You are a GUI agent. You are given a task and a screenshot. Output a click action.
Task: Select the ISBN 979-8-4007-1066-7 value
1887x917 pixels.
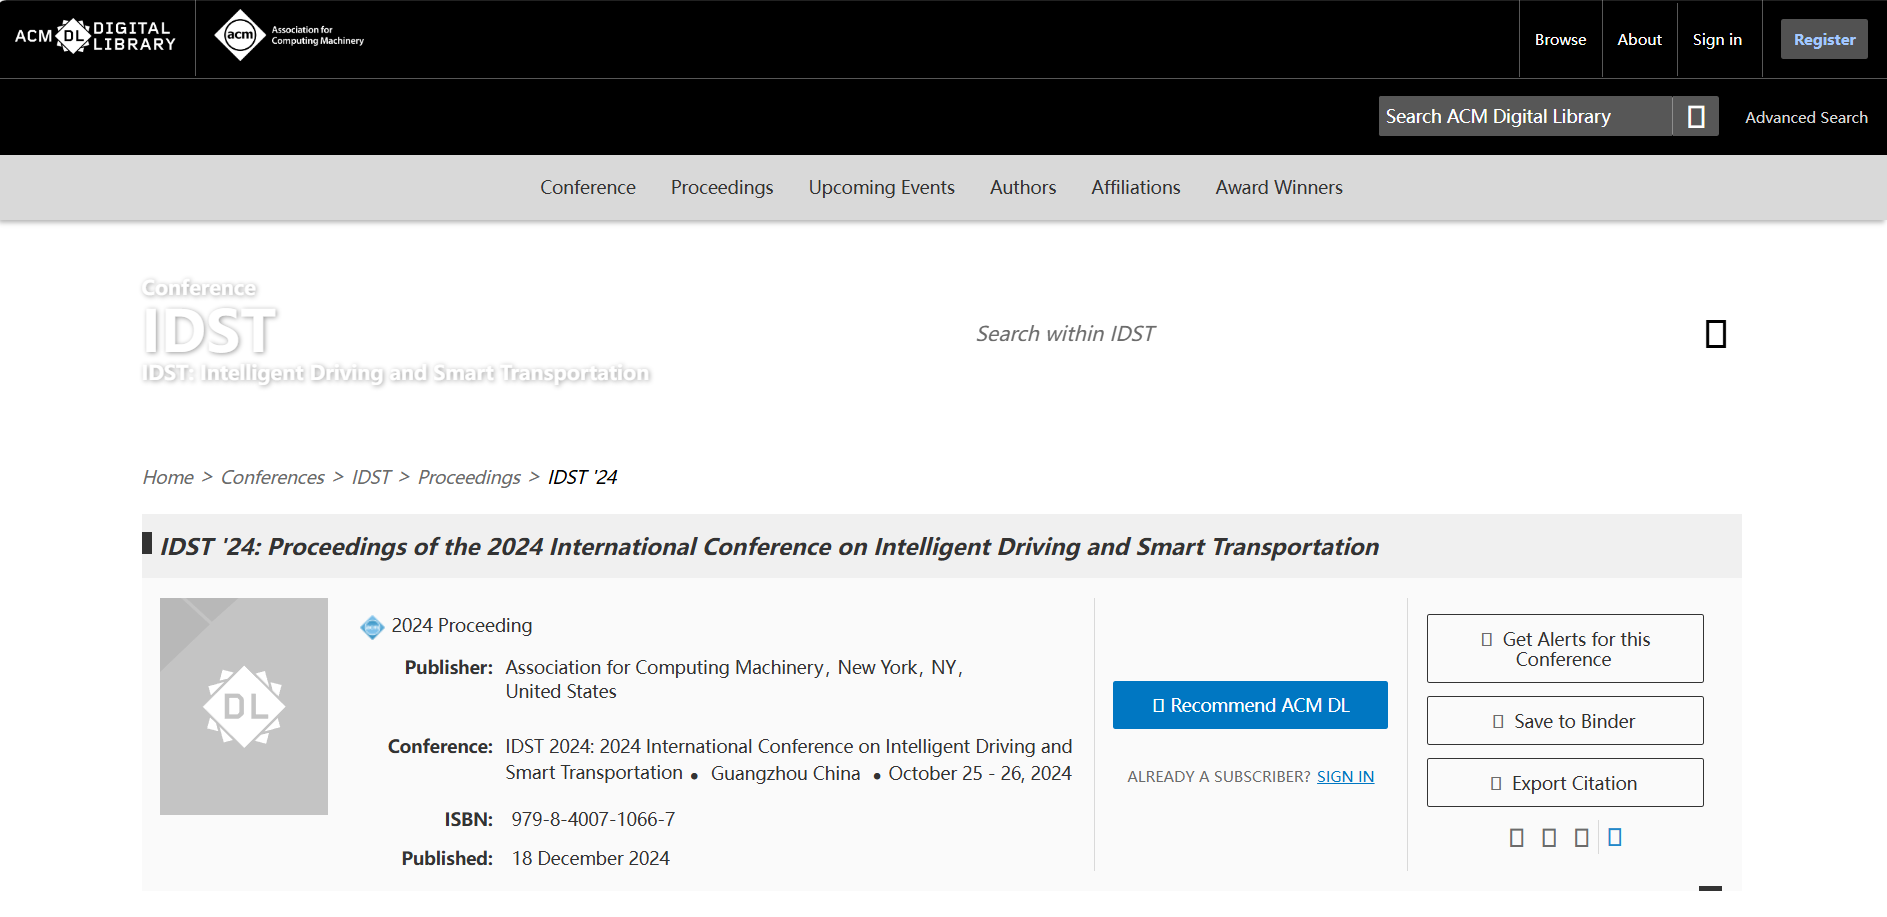(593, 820)
